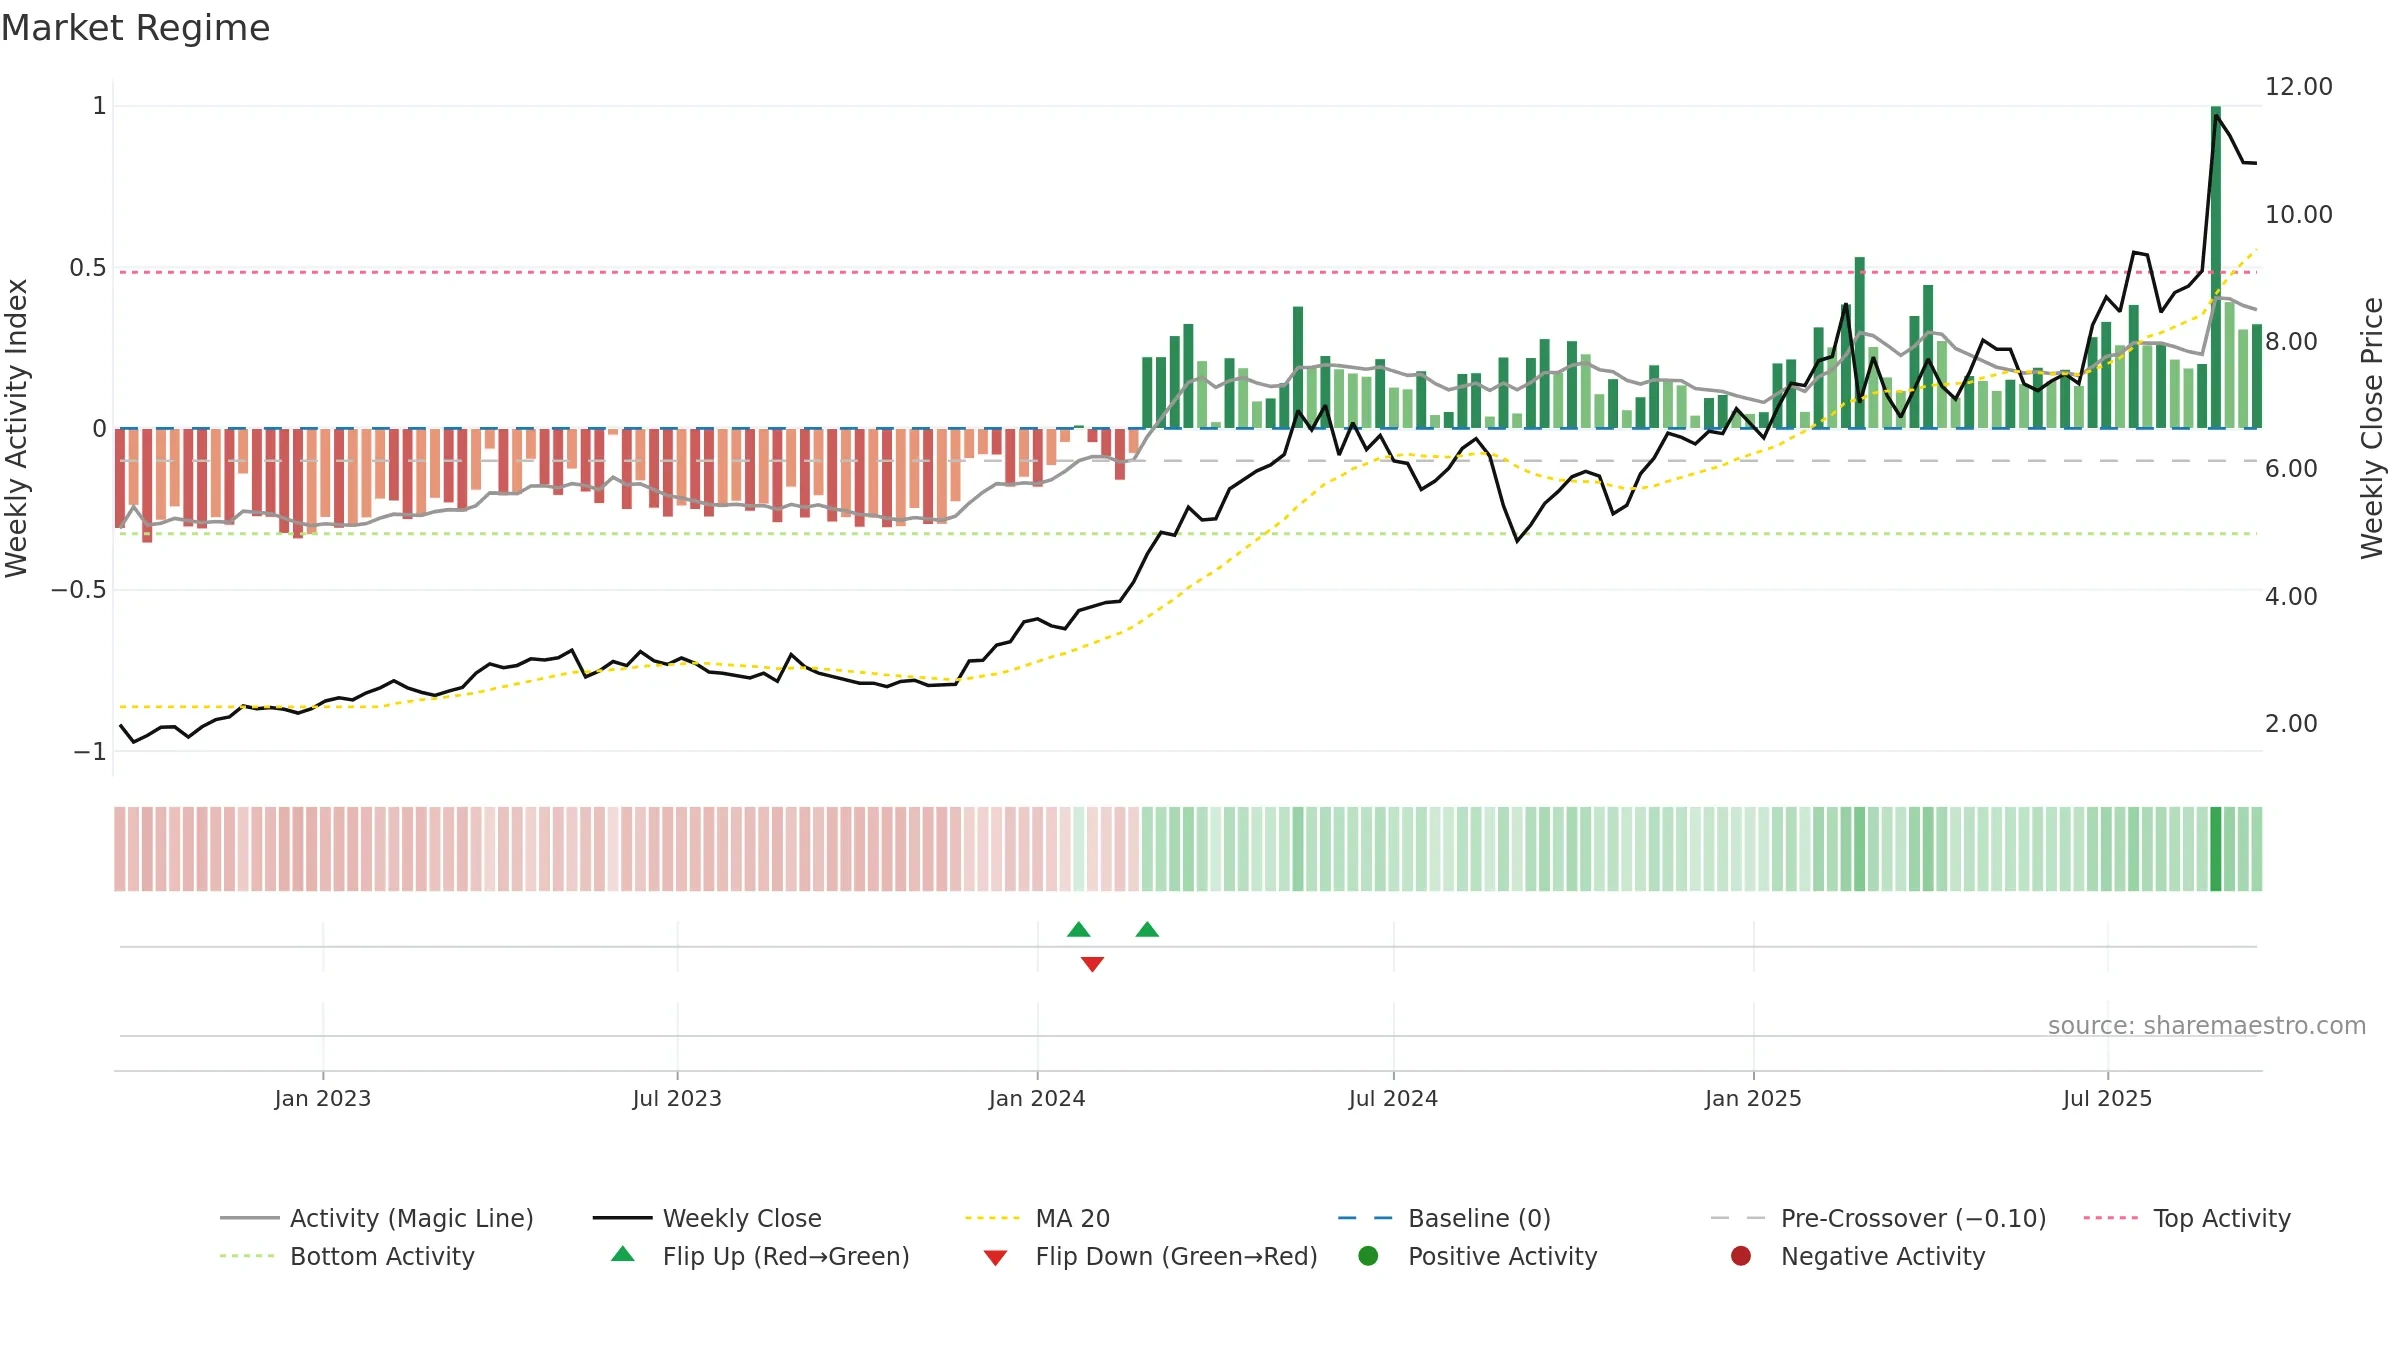Click the Jul 2025 axis label
Screen dimensions: 2400x1350
2107,1099
